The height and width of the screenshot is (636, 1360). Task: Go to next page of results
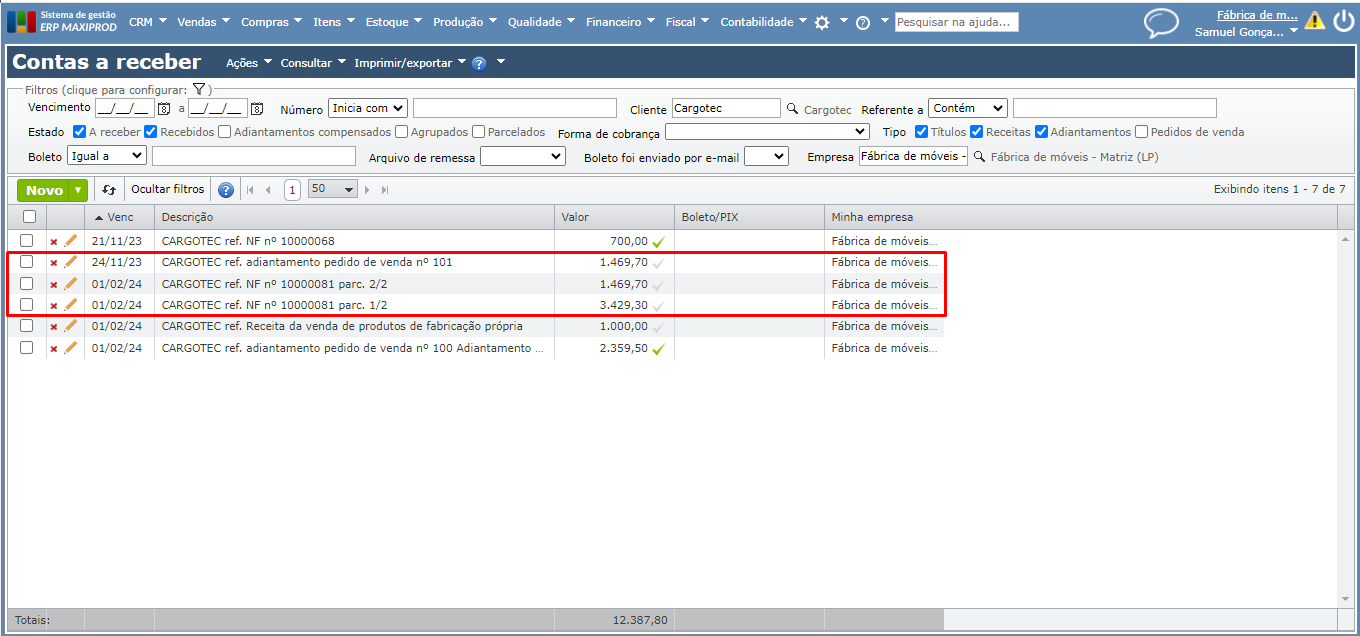[x=368, y=190]
